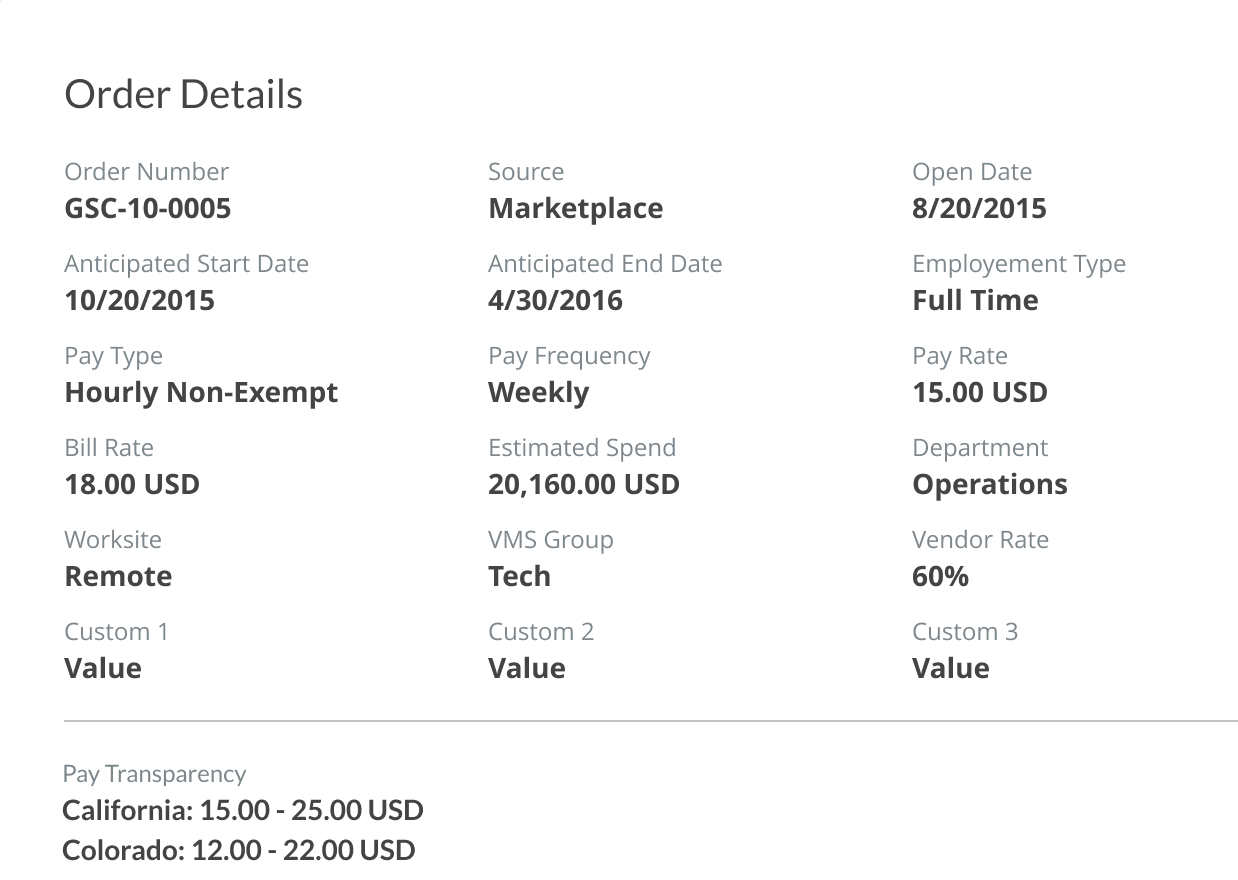This screenshot has height=880, width=1238.
Task: Select the value under Custom 1
Action: [x=103, y=668]
